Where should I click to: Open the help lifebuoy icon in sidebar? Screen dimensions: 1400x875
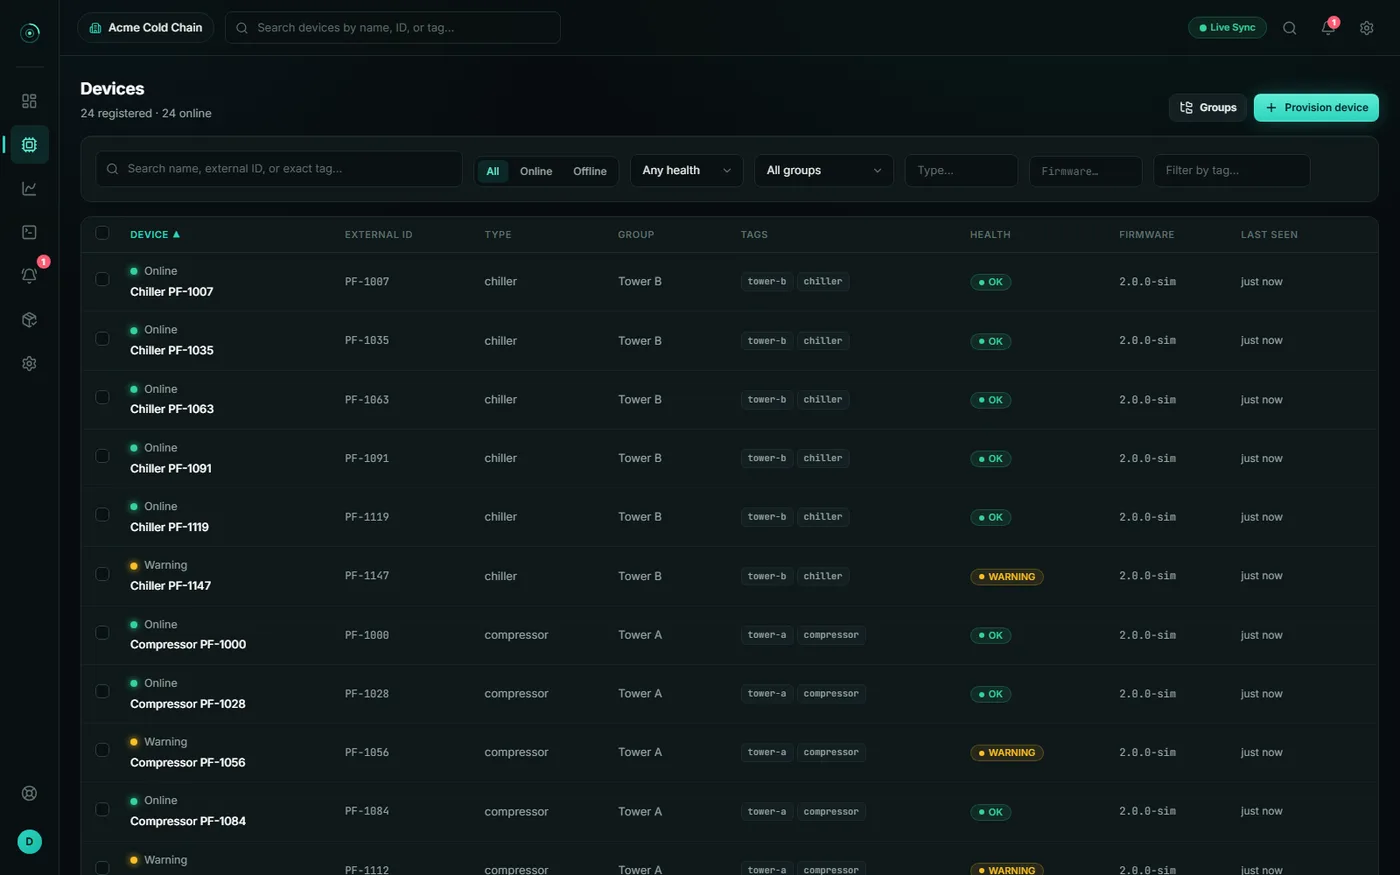coord(29,793)
